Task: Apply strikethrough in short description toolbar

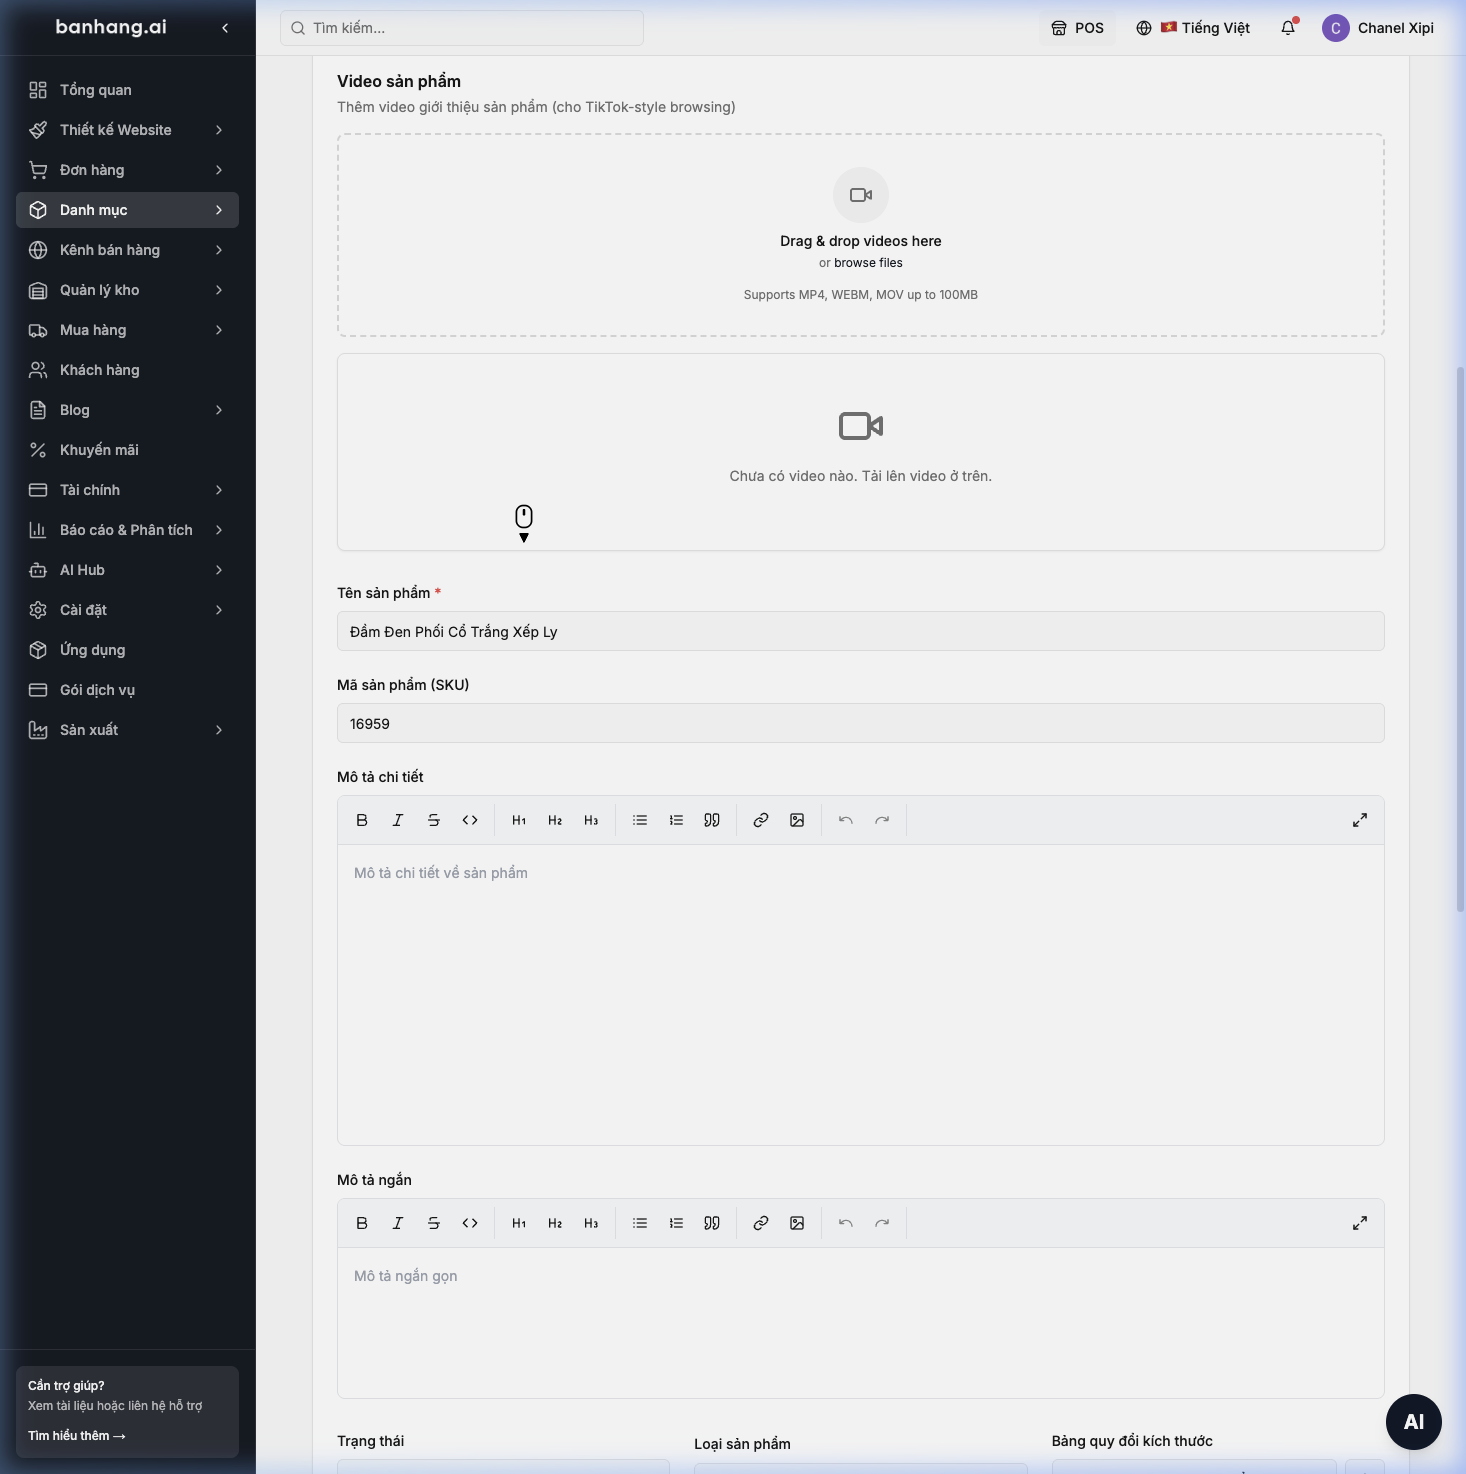Action: (x=434, y=1223)
